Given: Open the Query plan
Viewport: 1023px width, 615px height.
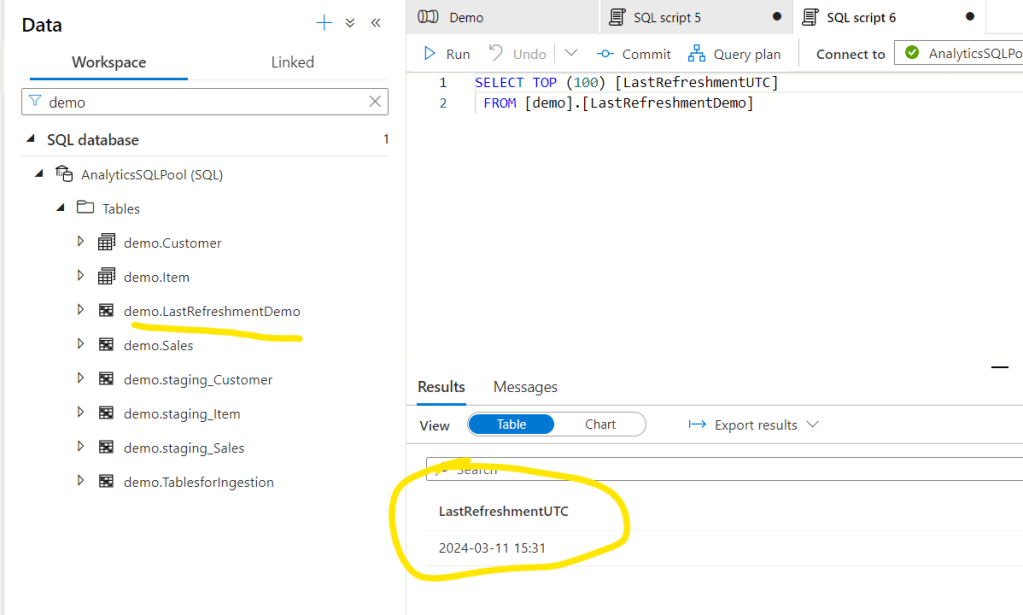Looking at the screenshot, I should (734, 54).
